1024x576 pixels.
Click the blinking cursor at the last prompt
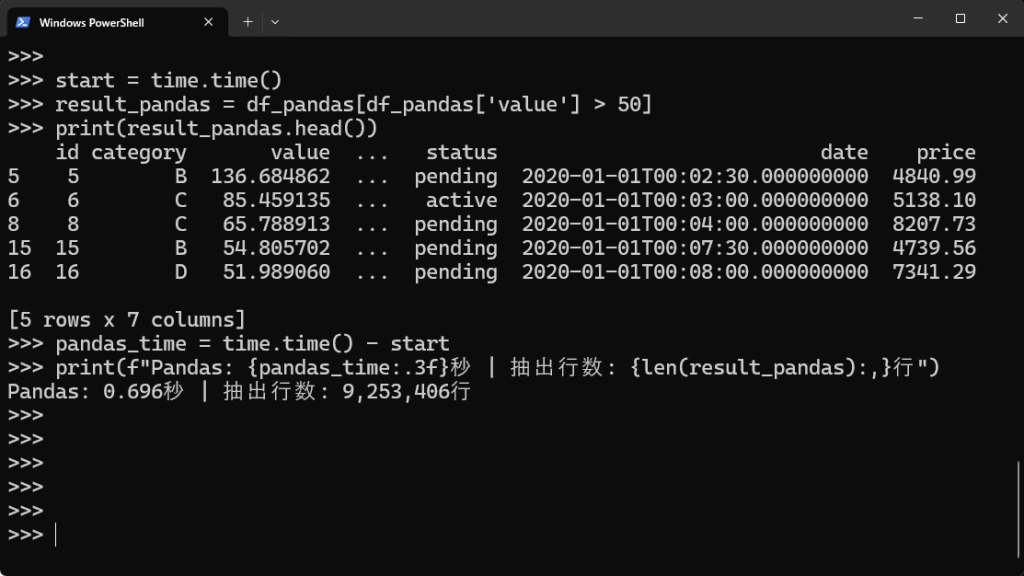tap(56, 533)
